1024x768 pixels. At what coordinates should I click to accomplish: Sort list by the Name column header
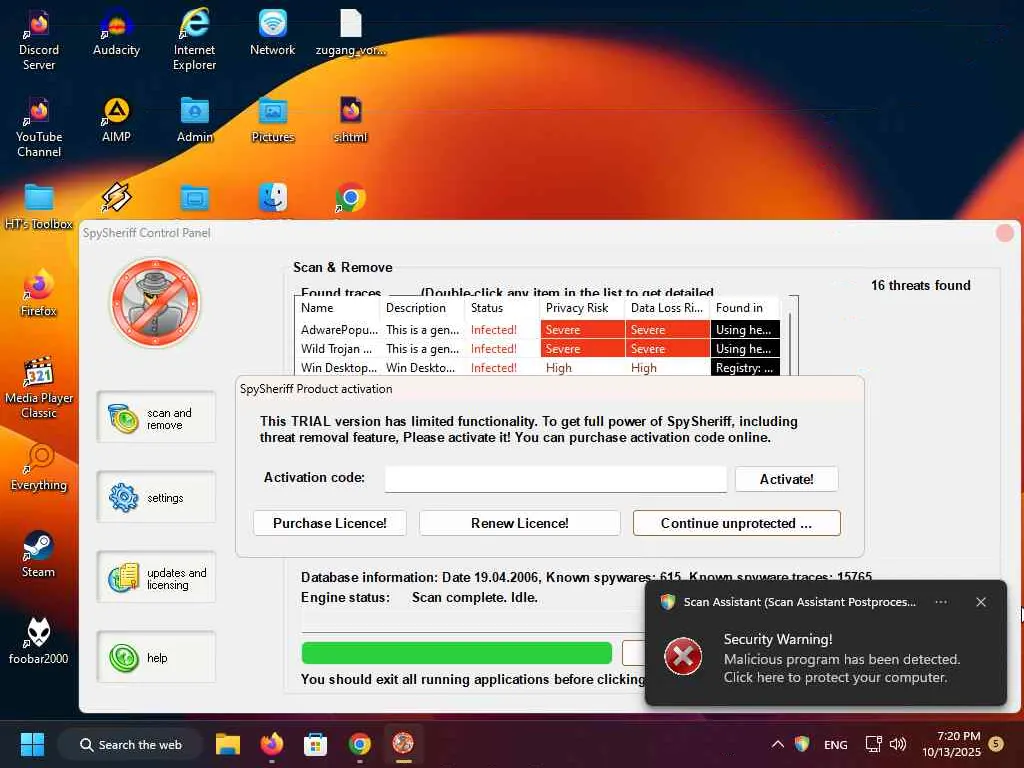tap(337, 308)
